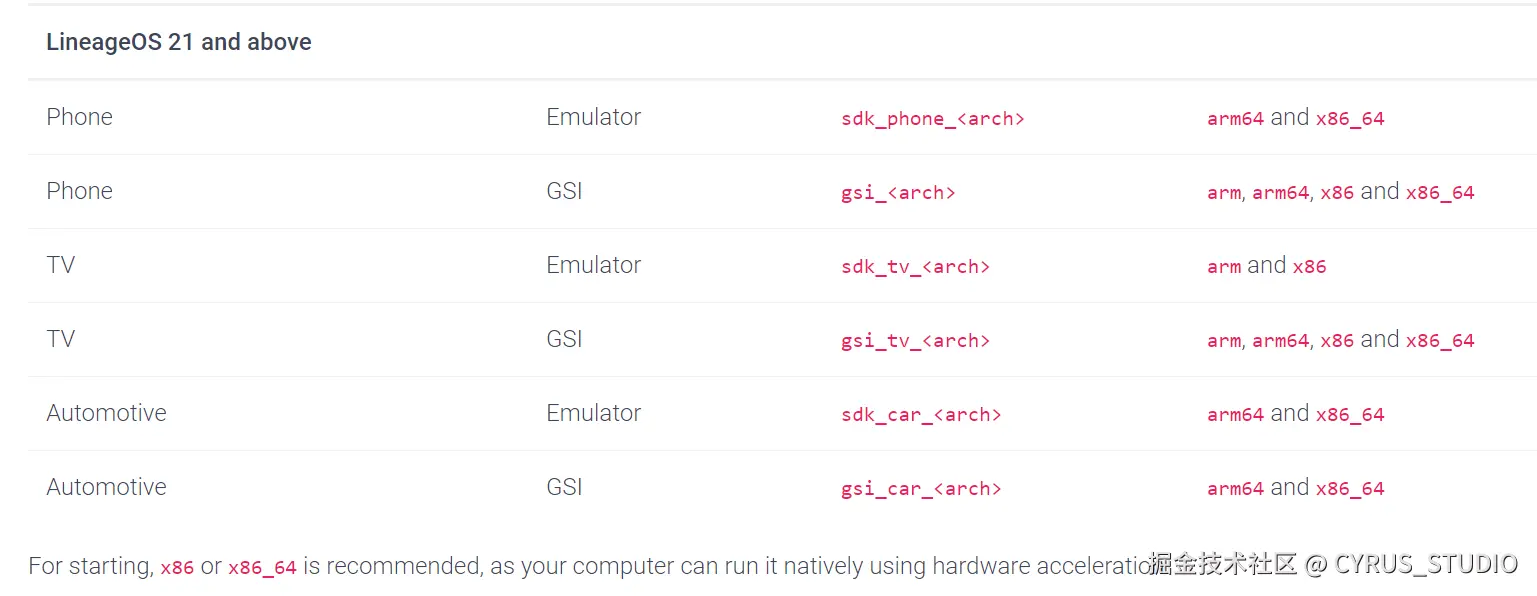Click x86 in the sdk_tv row
The width and height of the screenshot is (1537, 596).
[1309, 267]
